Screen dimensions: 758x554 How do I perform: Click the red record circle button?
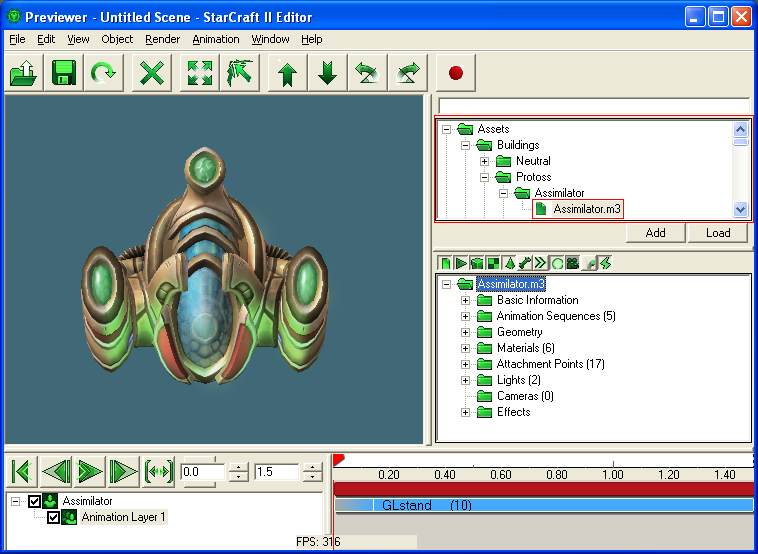coord(456,73)
